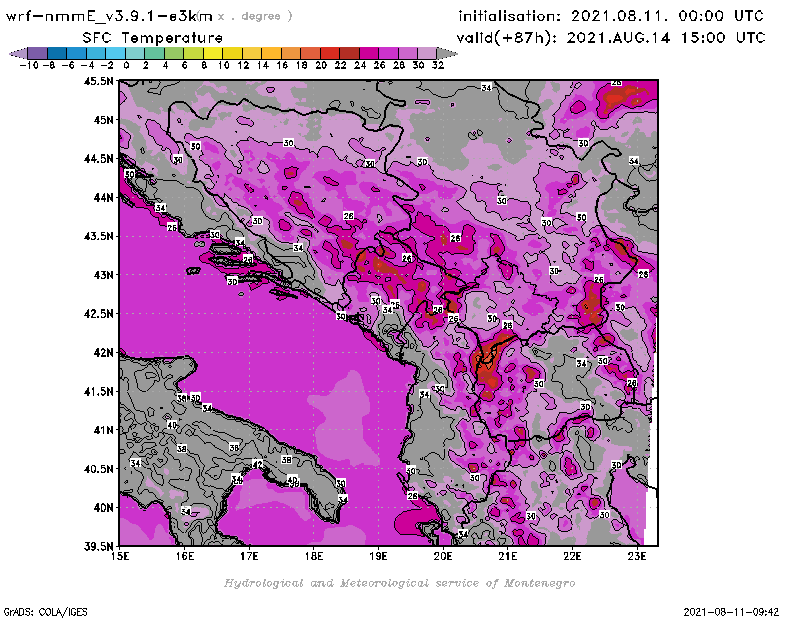Click the 45N latitude label
The width and height of the screenshot is (800, 618).
click(x=103, y=119)
